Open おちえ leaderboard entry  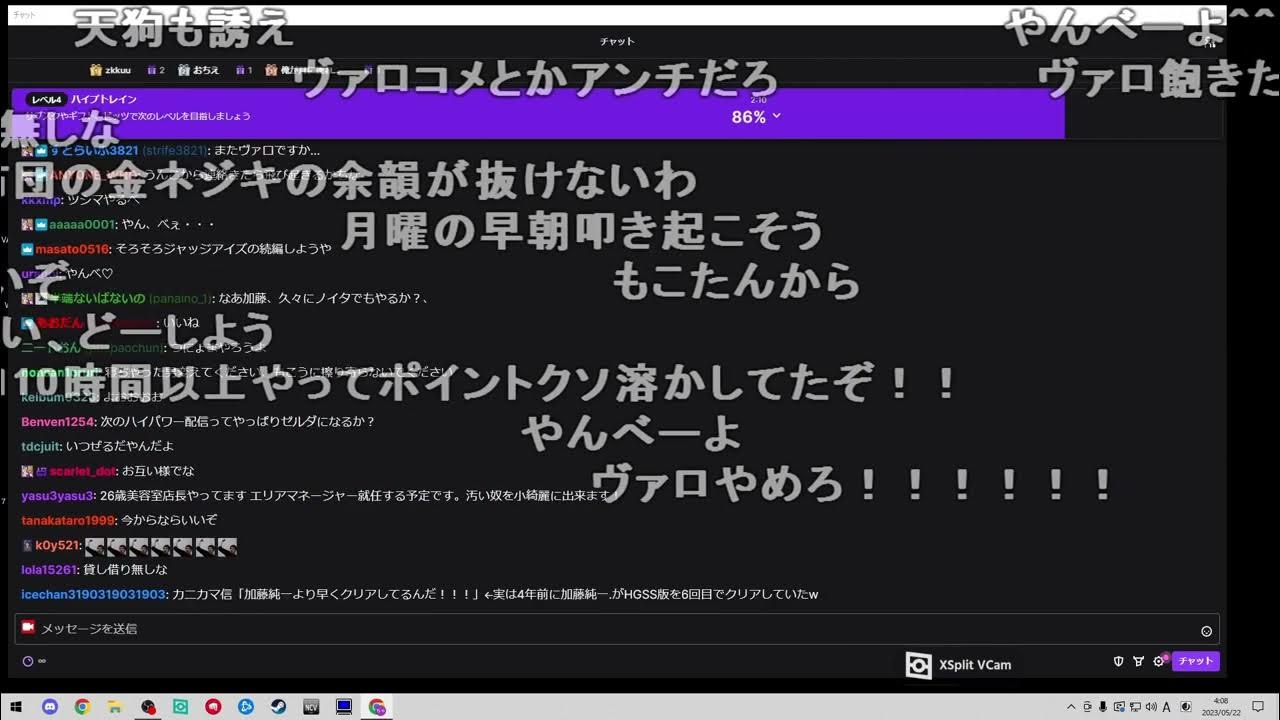(x=198, y=70)
